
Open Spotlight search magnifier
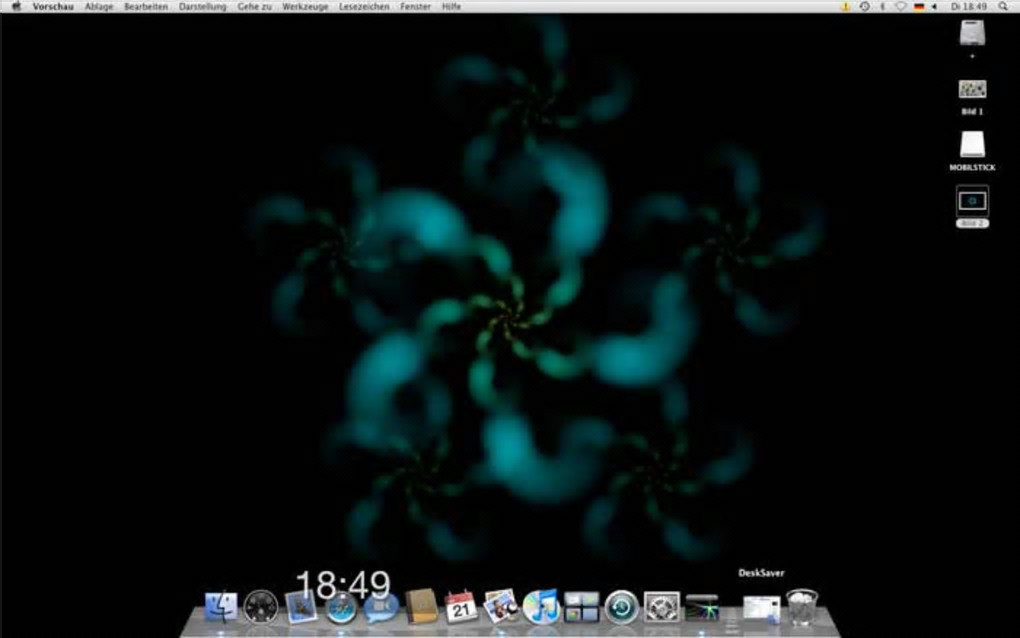[1003, 7]
